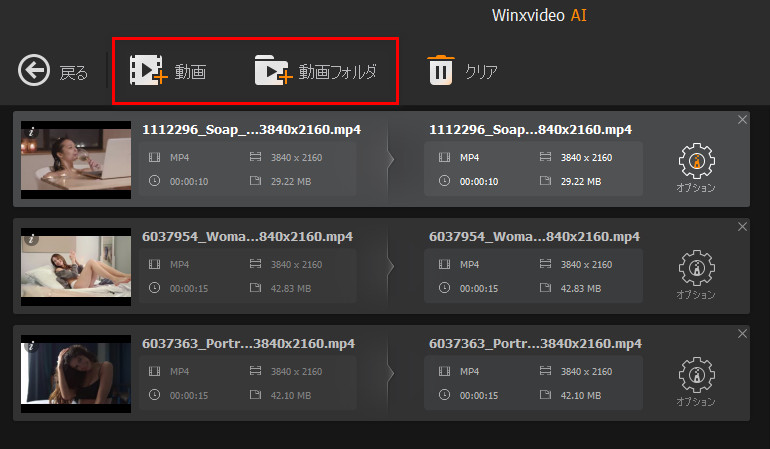Click output filename 6037954_Woma...840x2160.mp4
The height and width of the screenshot is (449, 770).
[x=534, y=237]
